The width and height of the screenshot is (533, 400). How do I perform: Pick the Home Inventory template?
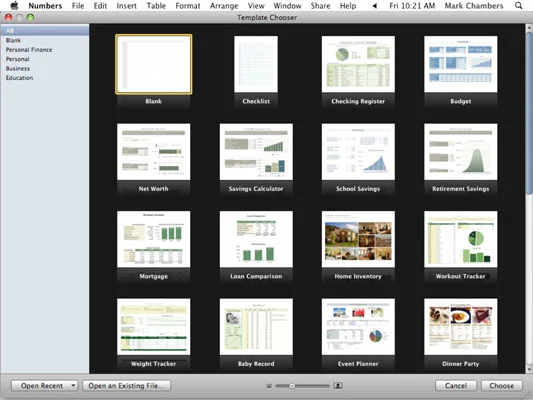pyautogui.click(x=358, y=239)
